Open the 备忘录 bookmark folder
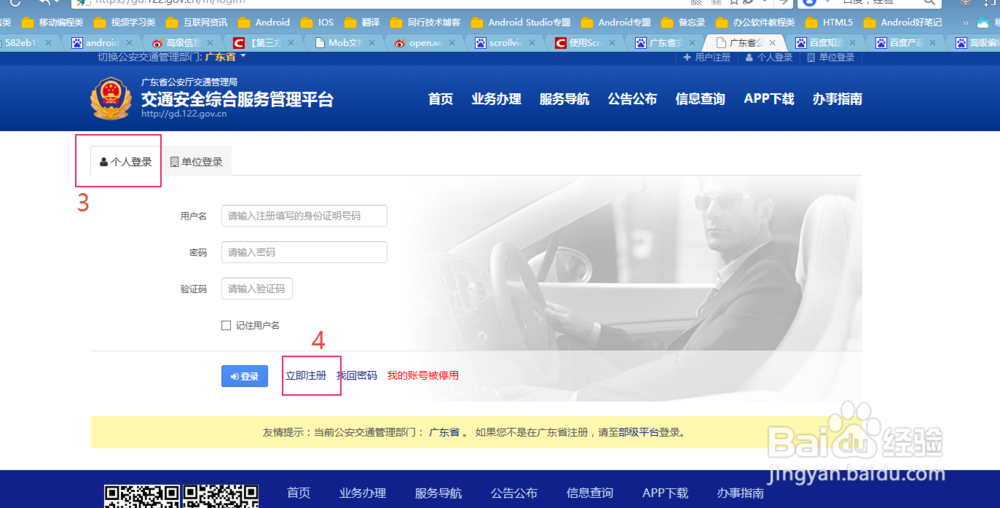Viewport: 1000px width, 508px height. tap(683, 22)
